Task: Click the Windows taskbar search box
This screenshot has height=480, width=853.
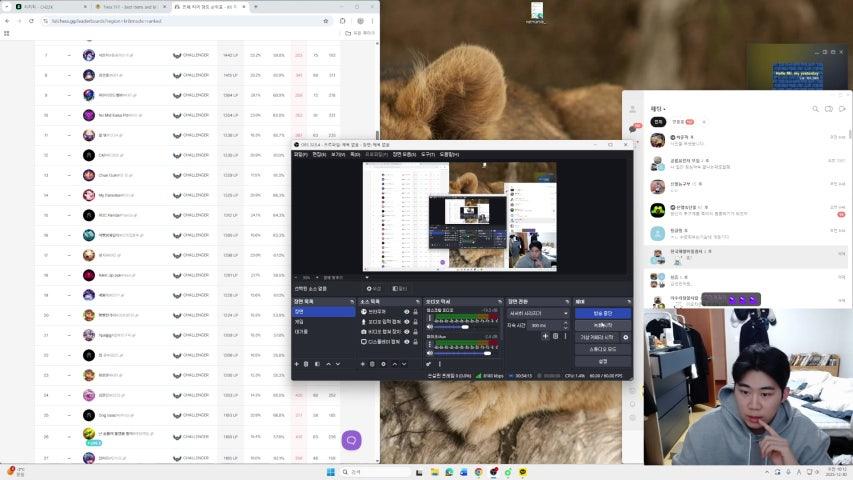Action: (x=372, y=472)
